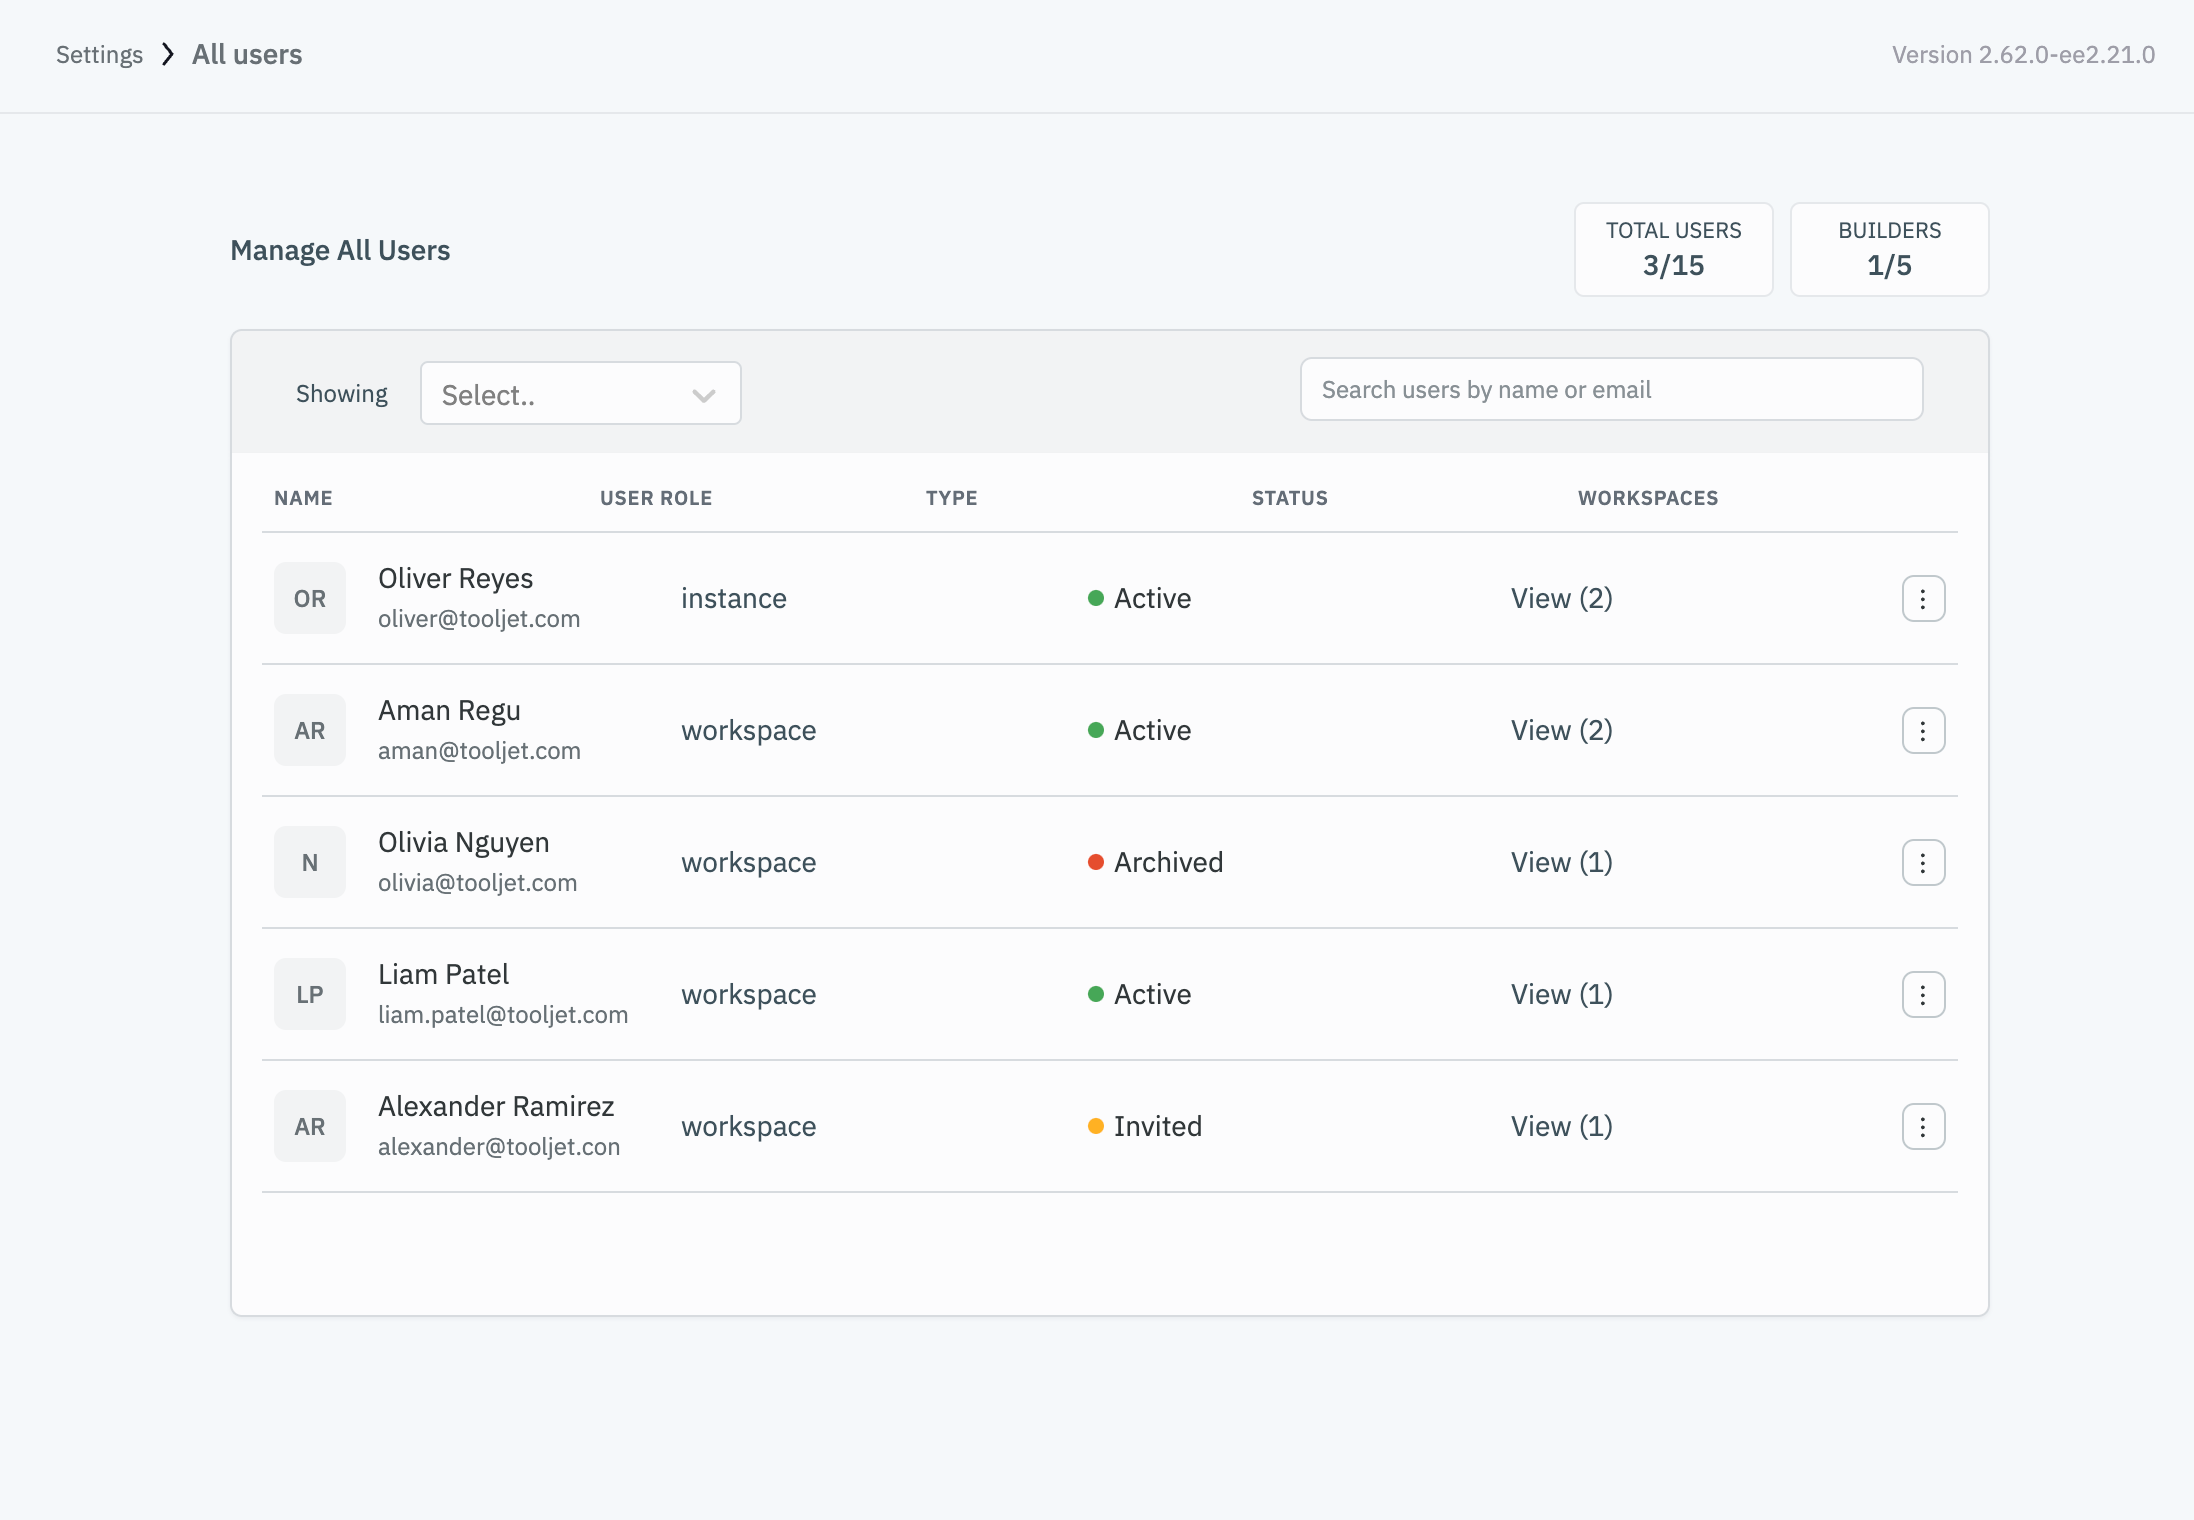Open the kebab menu for Oliver Reyes
The image size is (2194, 1520).
click(x=1922, y=598)
